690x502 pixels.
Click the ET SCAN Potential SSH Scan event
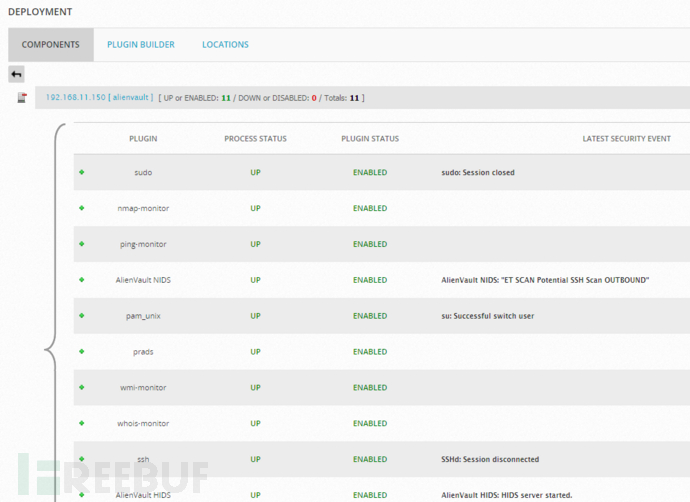point(545,280)
